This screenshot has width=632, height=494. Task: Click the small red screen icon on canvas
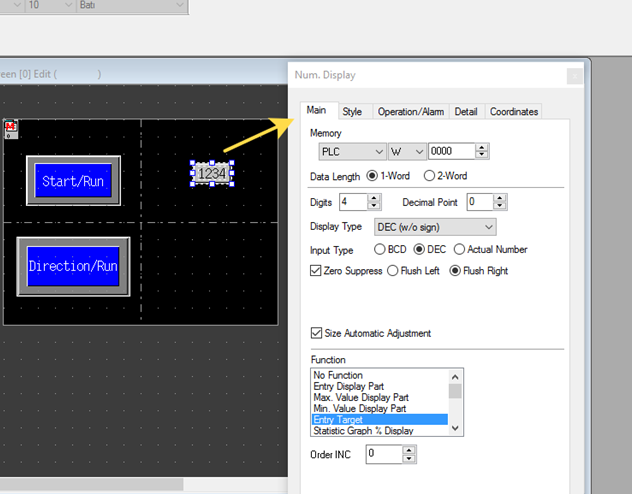11,128
